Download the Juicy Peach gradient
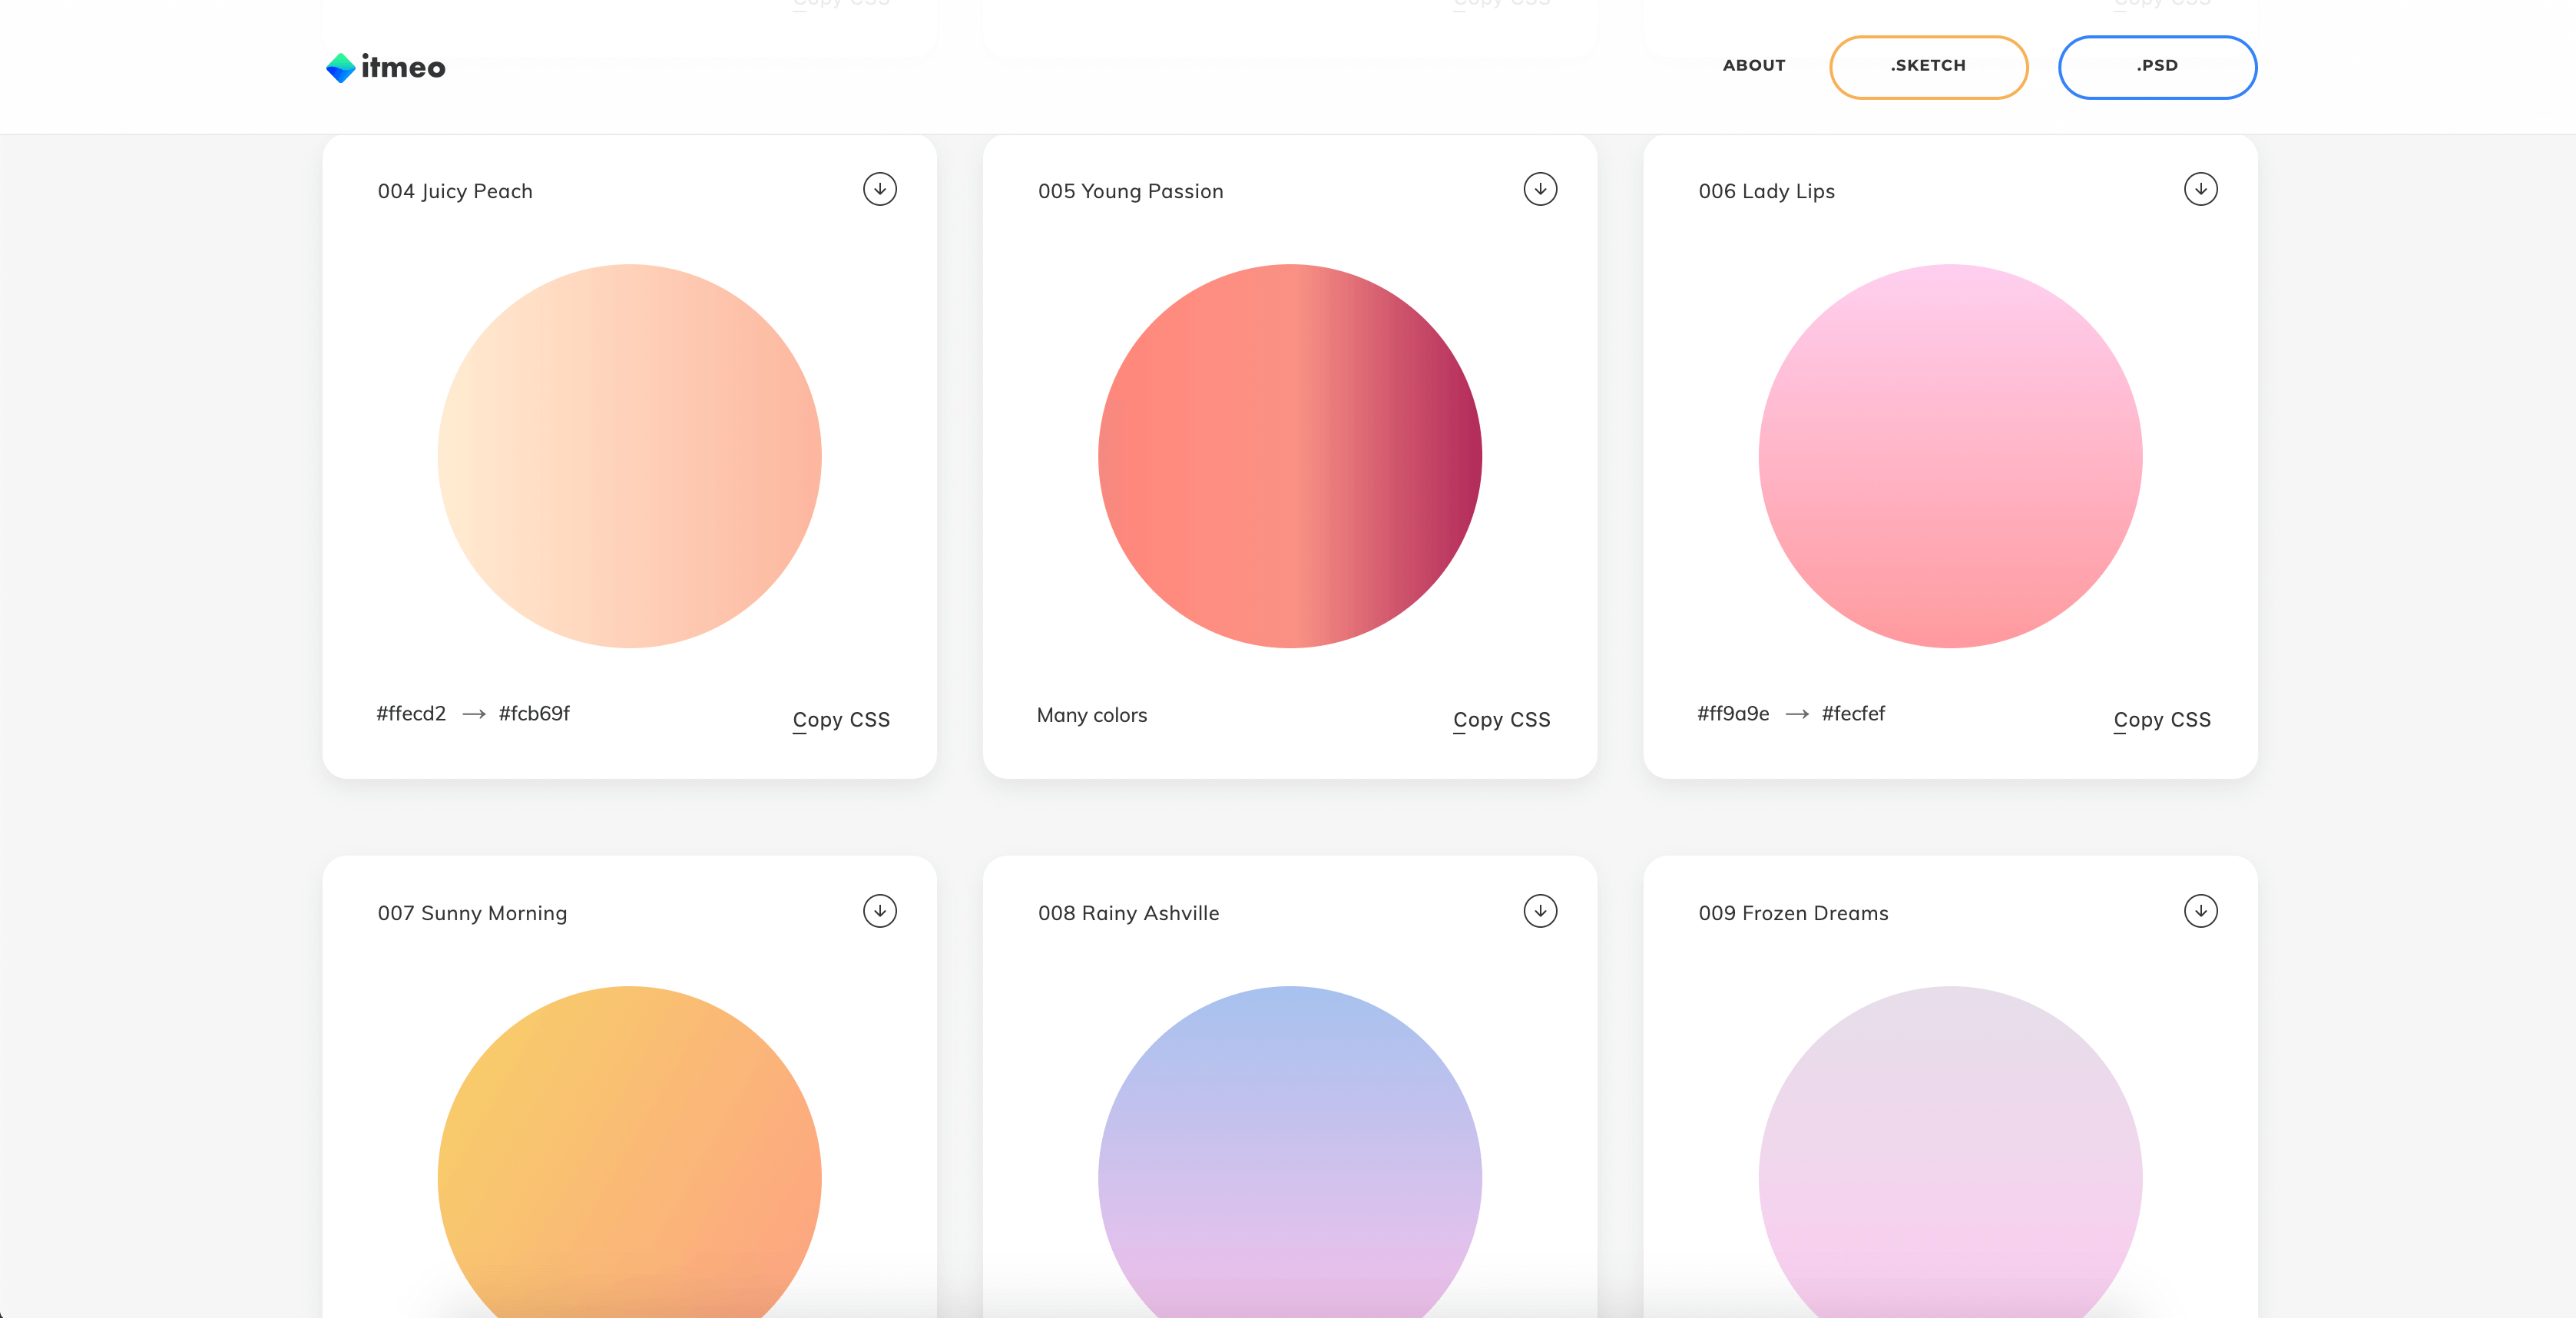 (879, 189)
